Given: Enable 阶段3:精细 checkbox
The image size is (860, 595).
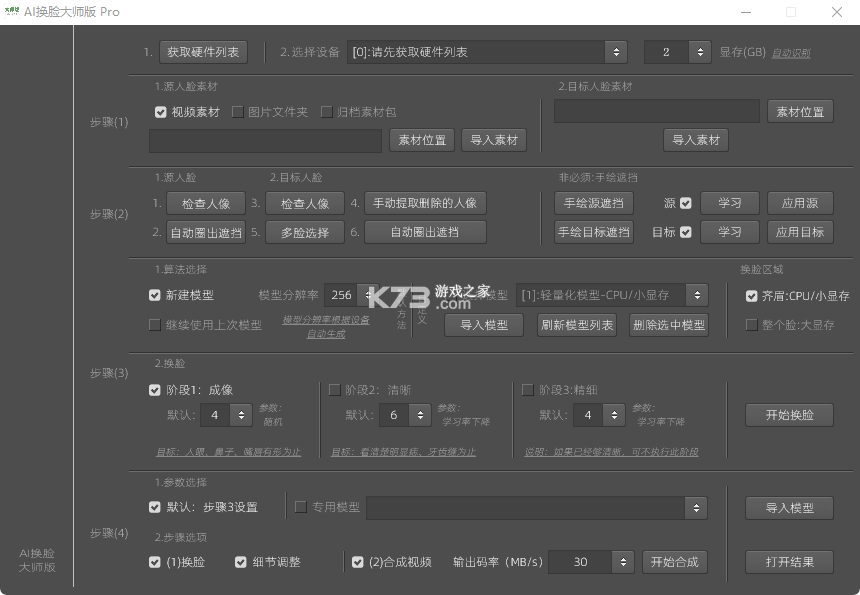Looking at the screenshot, I should tap(528, 390).
